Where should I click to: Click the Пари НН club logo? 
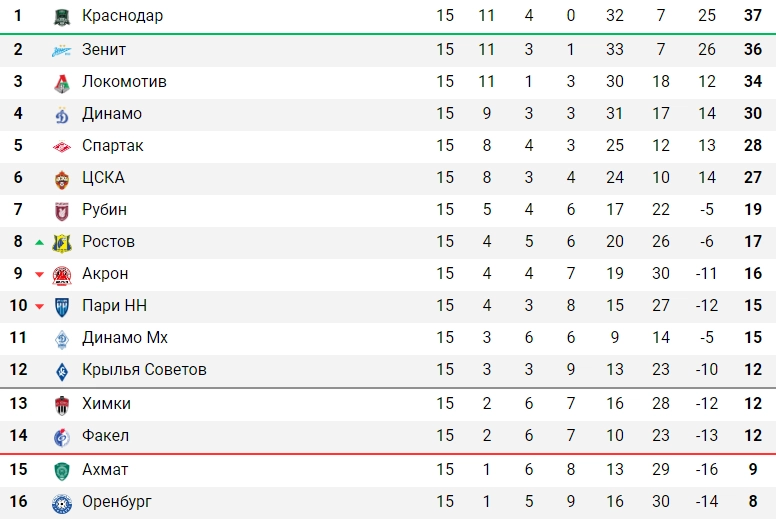tap(62, 306)
